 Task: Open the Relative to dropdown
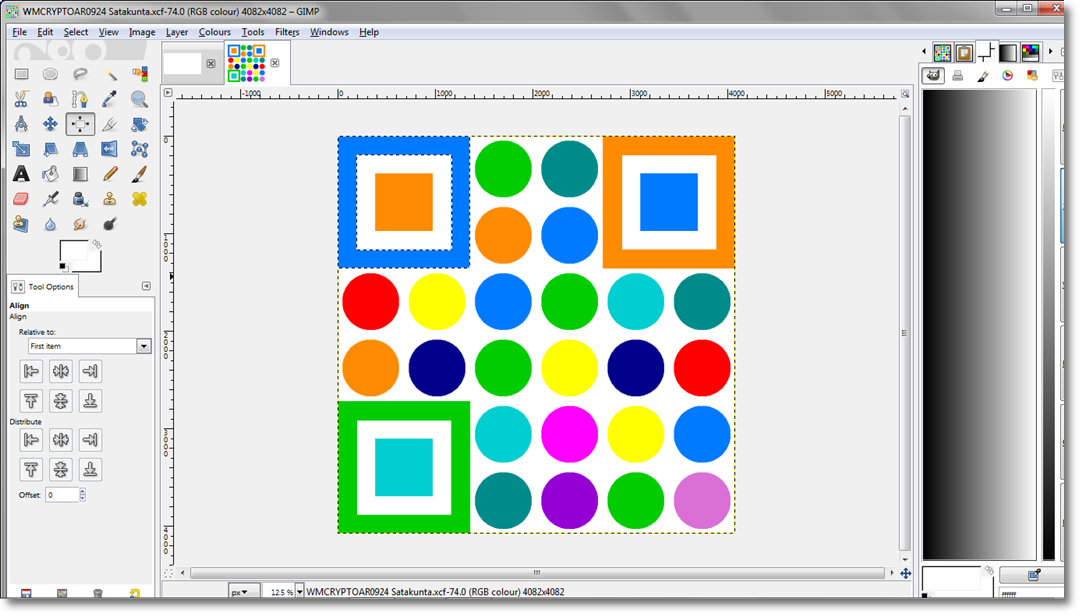(x=89, y=346)
